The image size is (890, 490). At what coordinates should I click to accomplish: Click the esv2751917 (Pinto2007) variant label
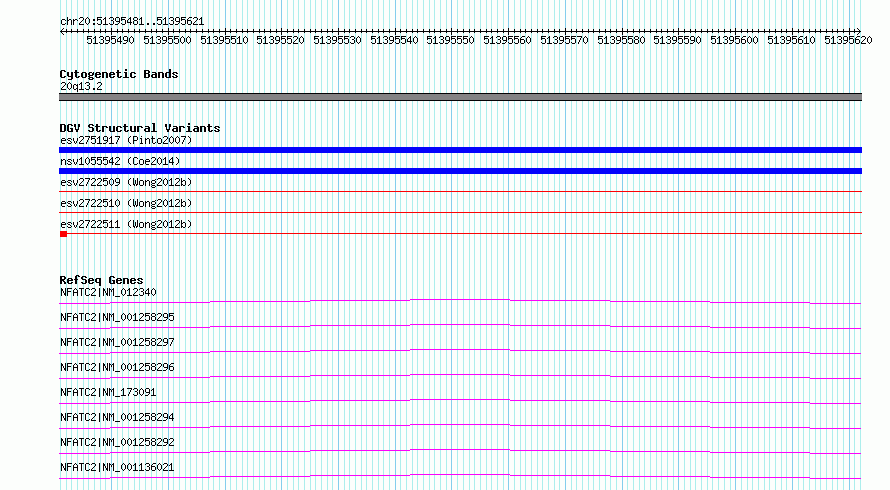tap(126, 140)
